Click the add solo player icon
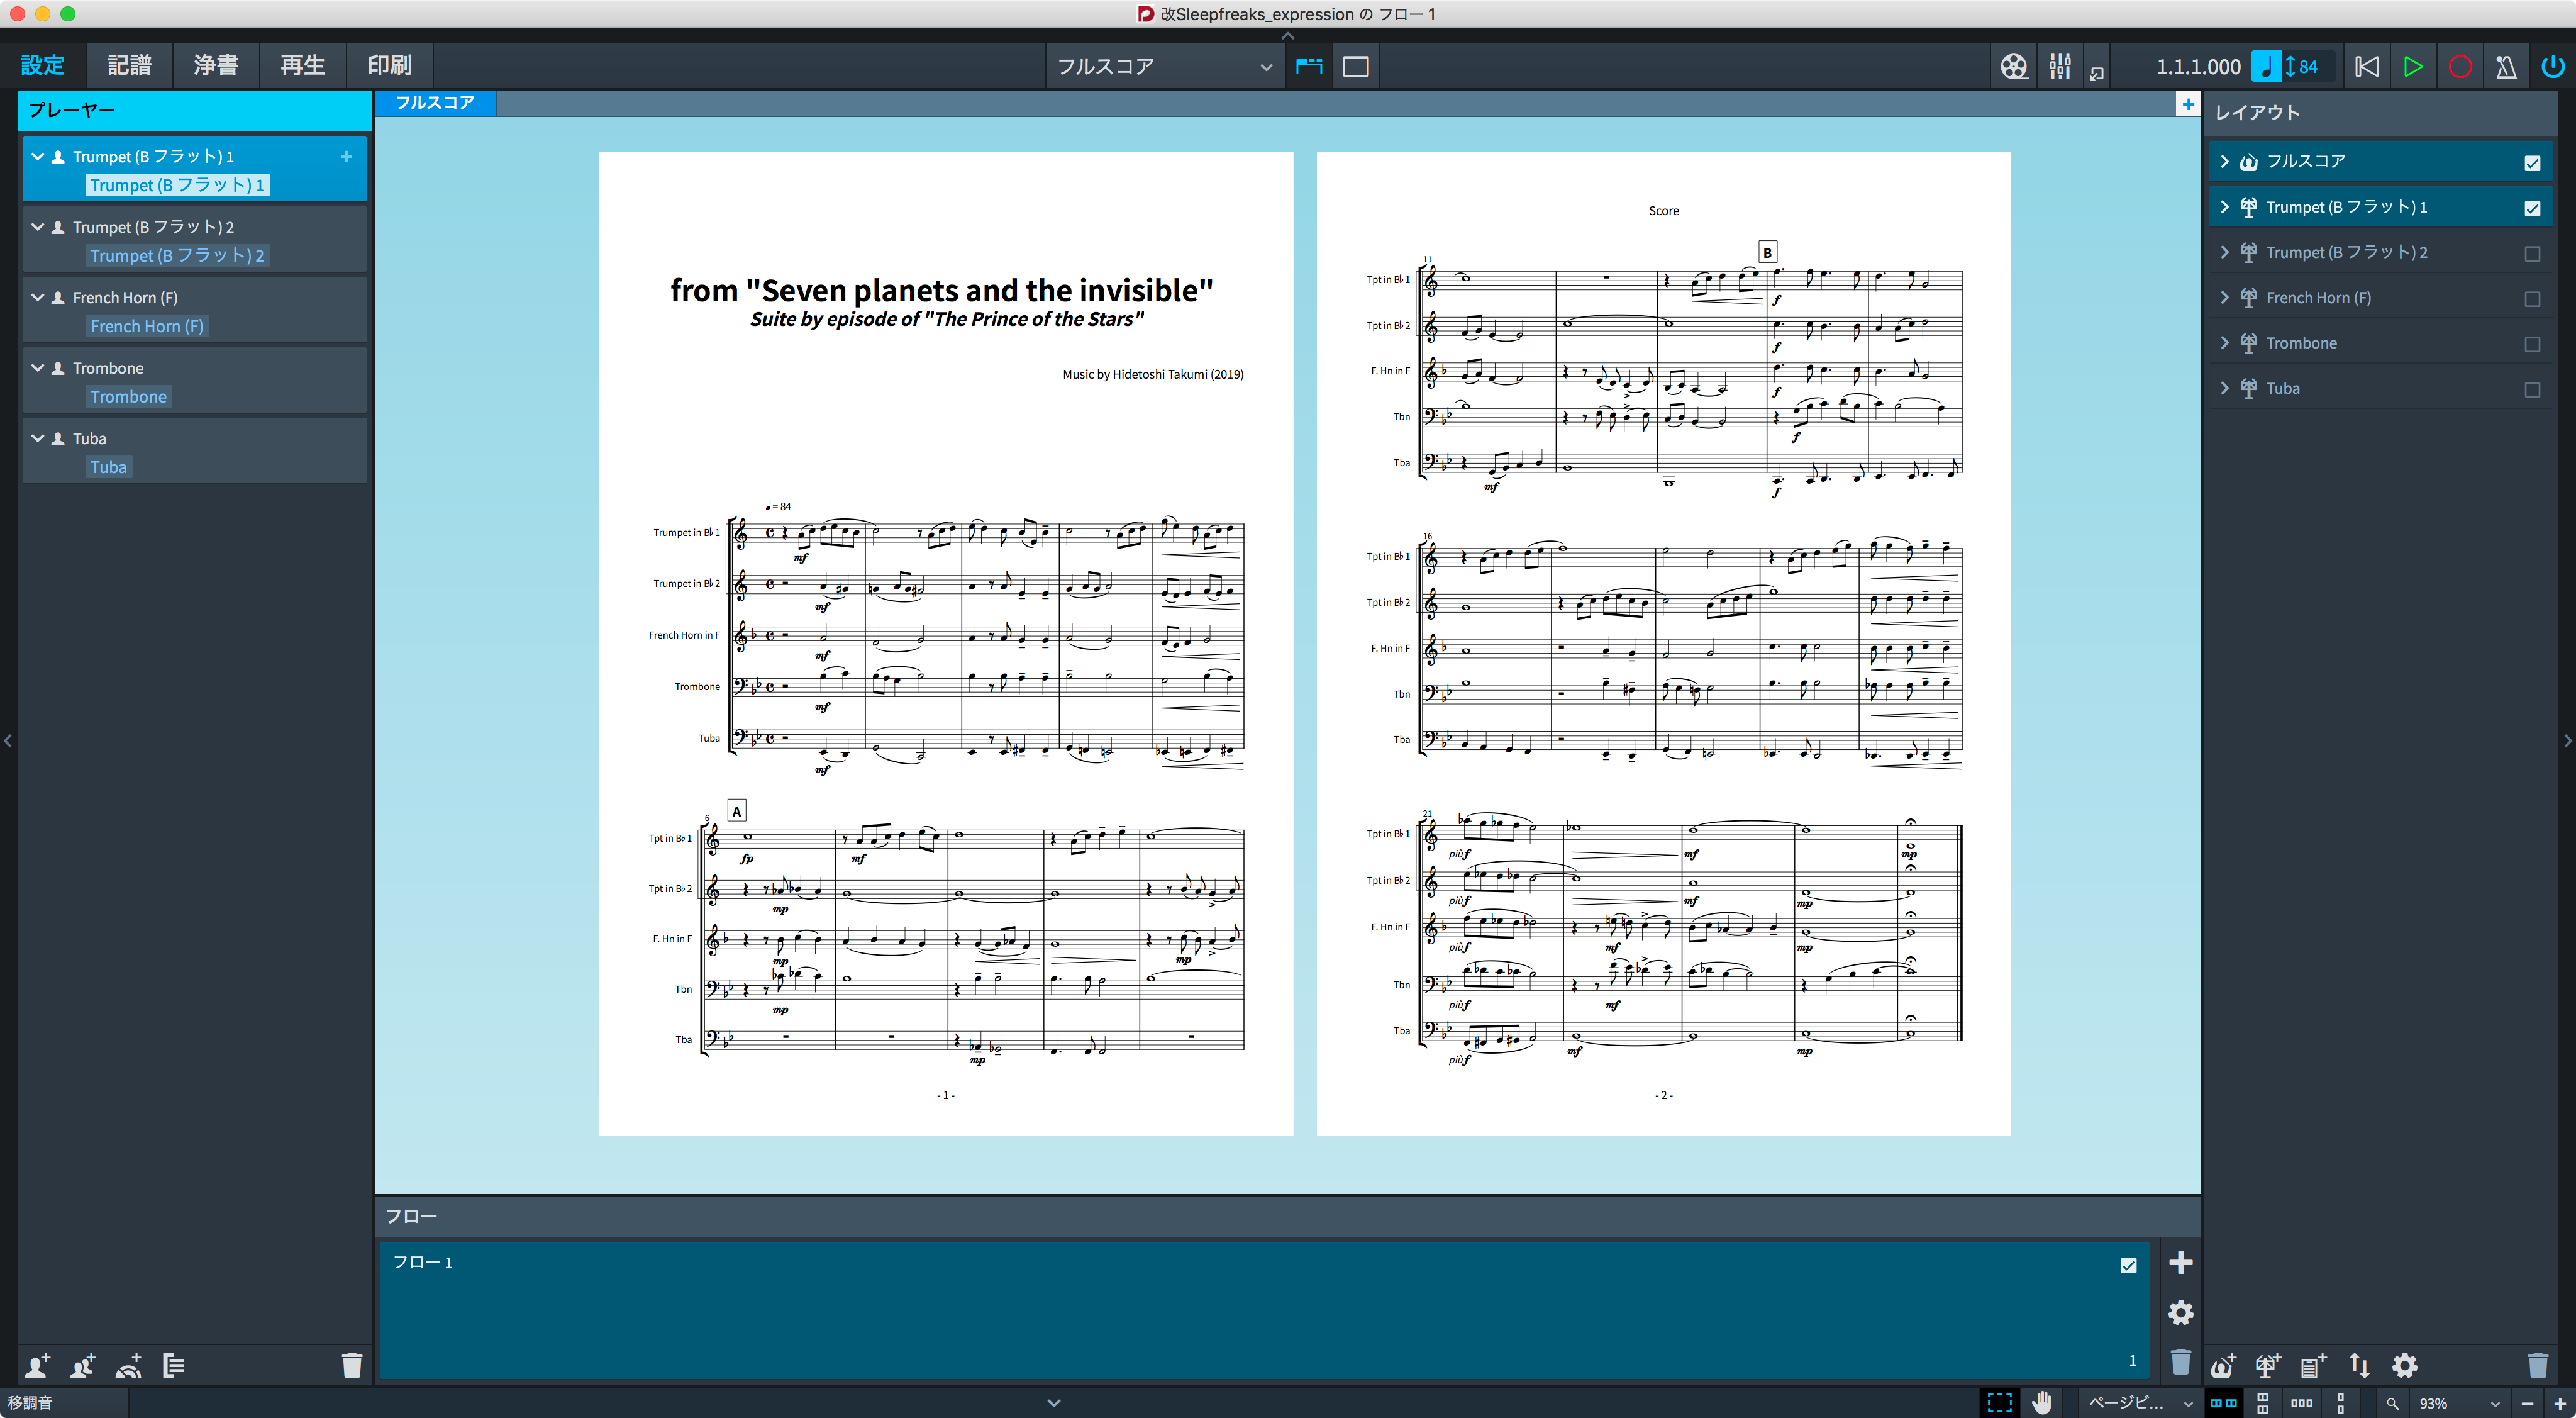Image resolution: width=2576 pixels, height=1418 pixels. point(38,1365)
